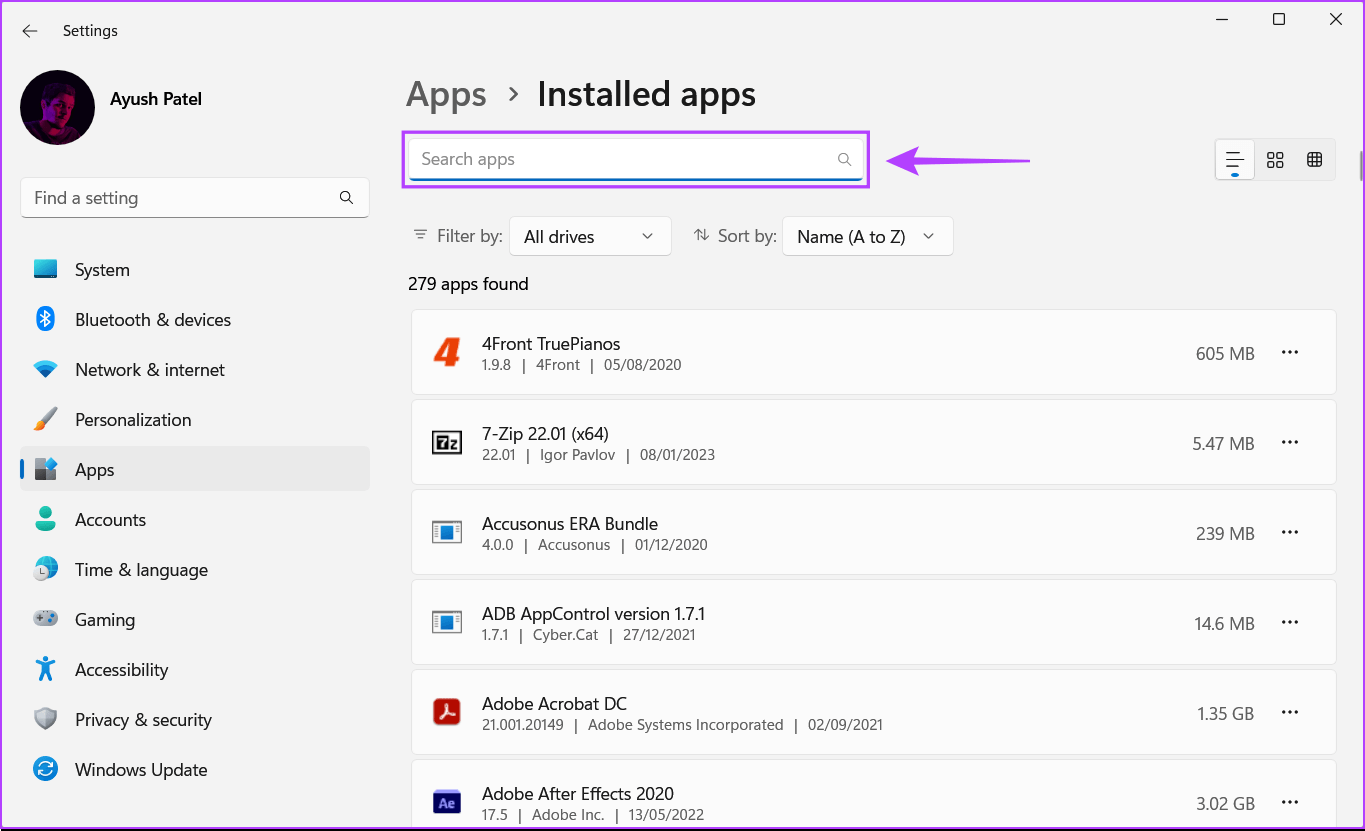This screenshot has width=1365, height=831.
Task: Click the Windows Update sync icon
Action: [x=45, y=769]
